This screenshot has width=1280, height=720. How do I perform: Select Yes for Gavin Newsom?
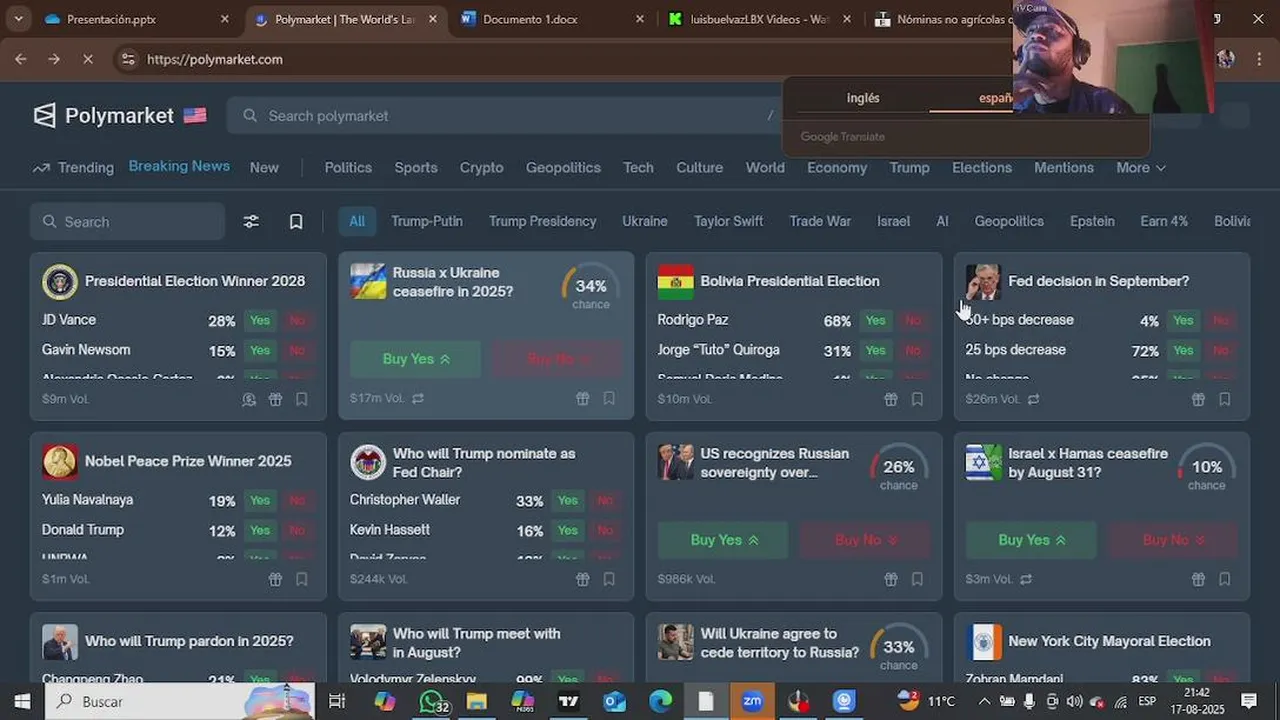pos(260,351)
